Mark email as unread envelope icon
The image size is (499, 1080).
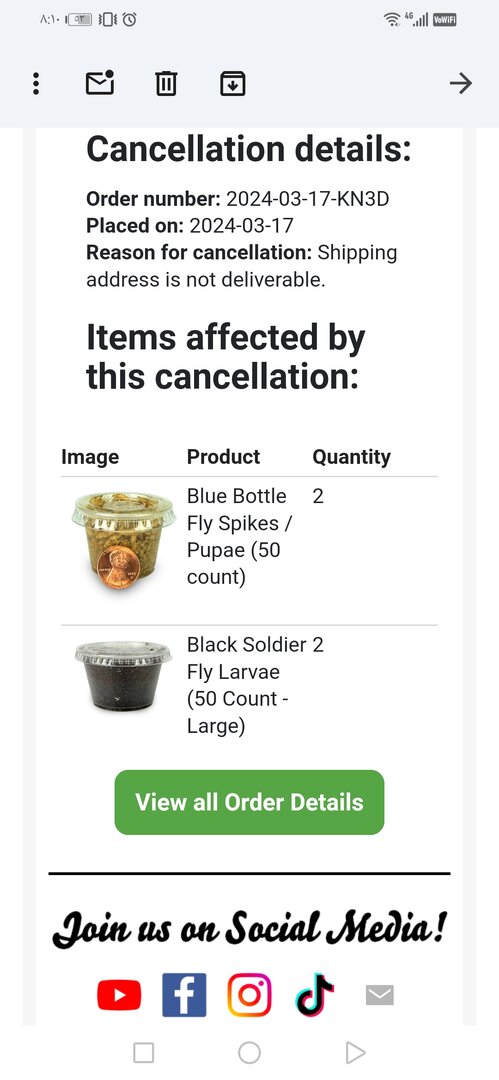(x=100, y=83)
